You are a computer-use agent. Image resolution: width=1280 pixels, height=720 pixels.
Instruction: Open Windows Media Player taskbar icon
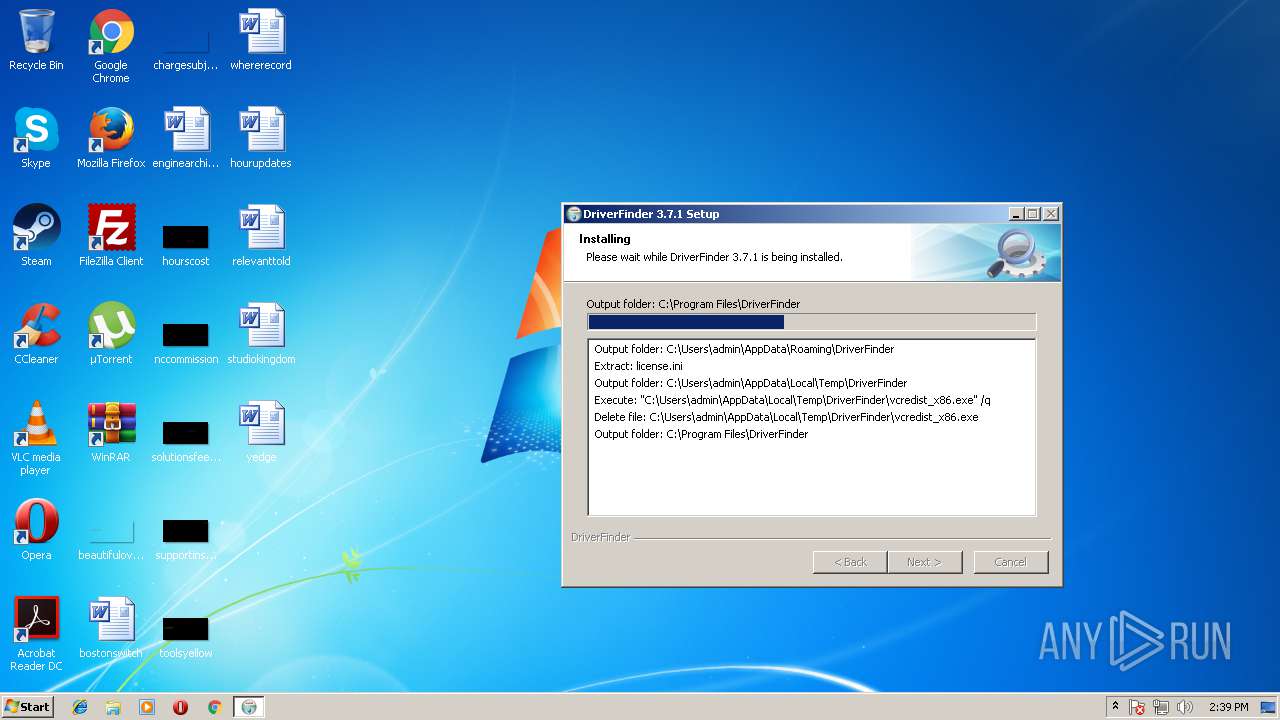[147, 707]
